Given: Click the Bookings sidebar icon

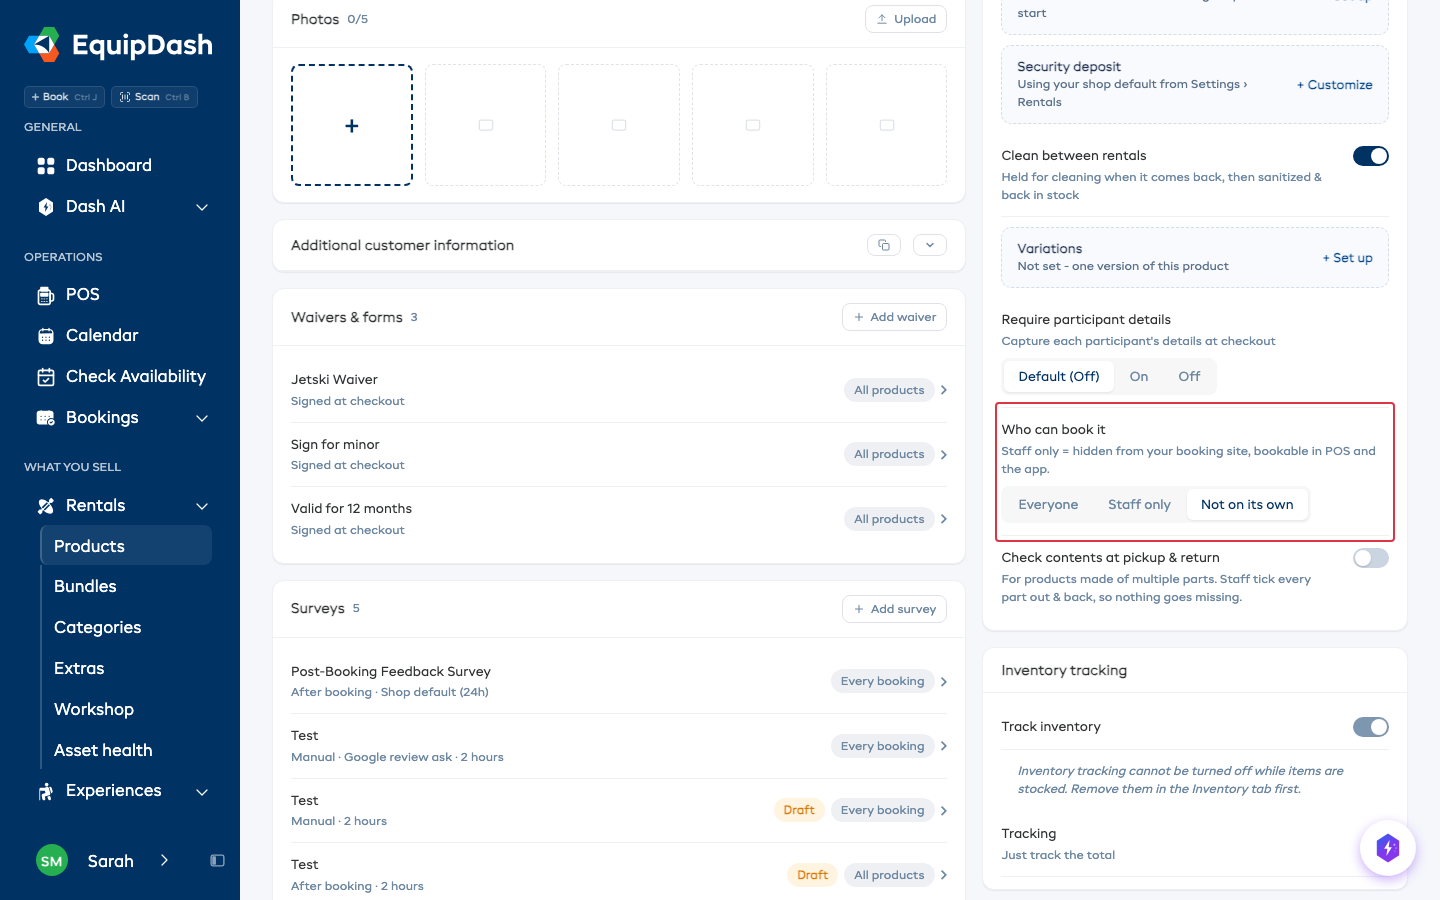Looking at the screenshot, I should [x=46, y=418].
